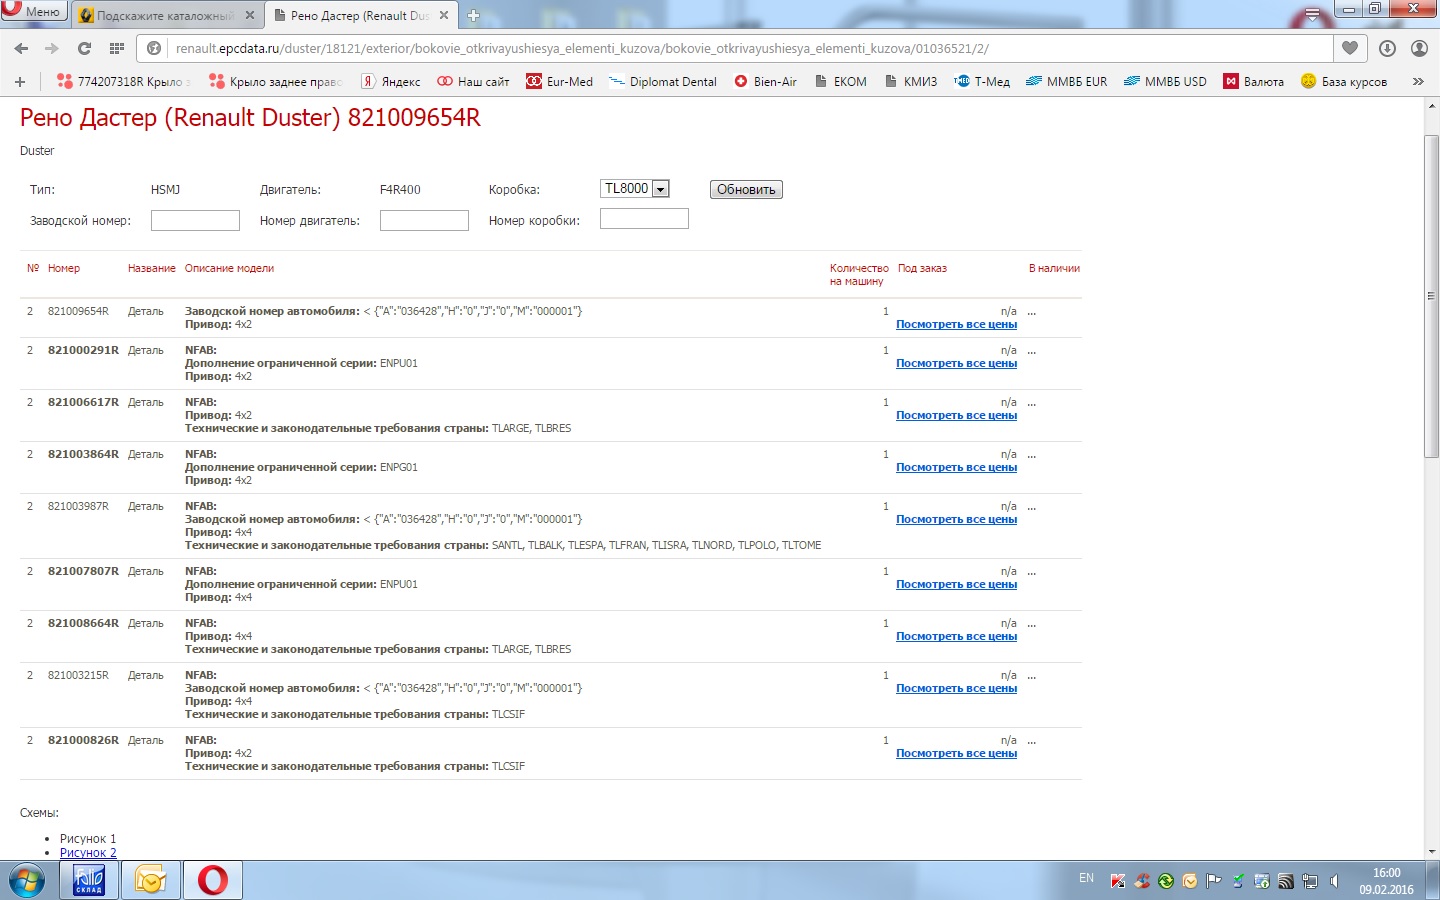This screenshot has height=900, width=1440.
Task: Open the Outlook mail taskbar icon
Action: [x=151, y=880]
